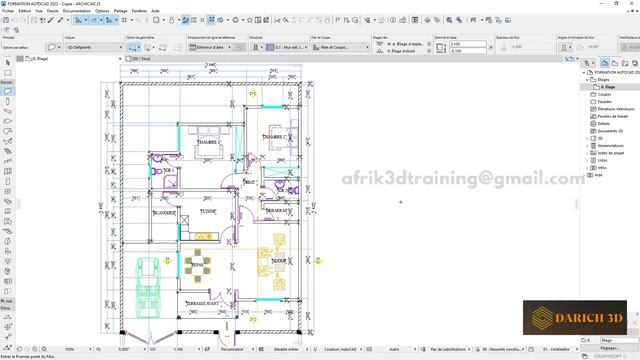
Task: Select Coupes in the Navigator tree
Action: (604, 94)
